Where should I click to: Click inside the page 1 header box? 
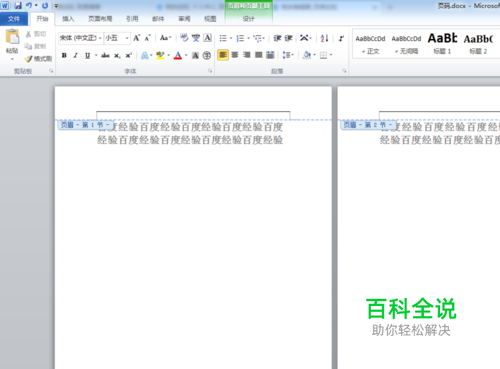click(x=193, y=116)
